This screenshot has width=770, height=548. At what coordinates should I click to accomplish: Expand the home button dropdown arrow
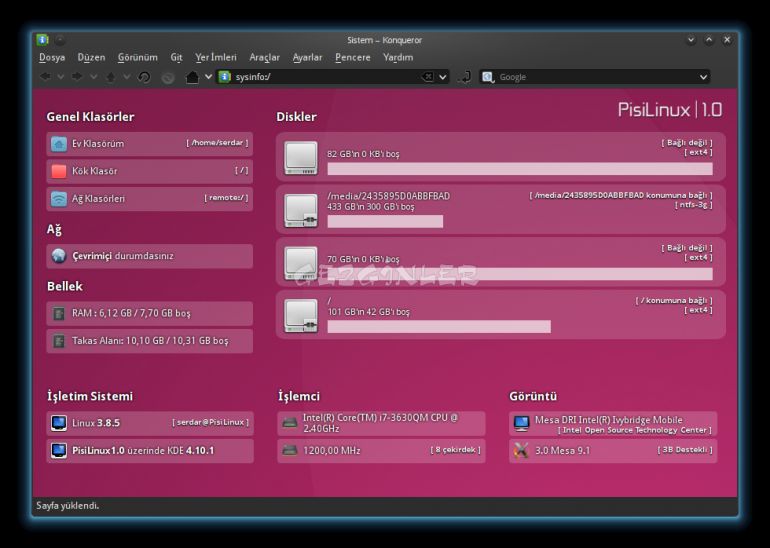point(208,77)
